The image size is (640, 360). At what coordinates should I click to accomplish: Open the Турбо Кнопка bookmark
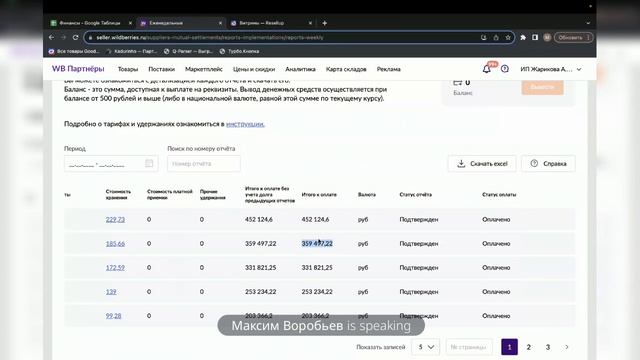239,51
